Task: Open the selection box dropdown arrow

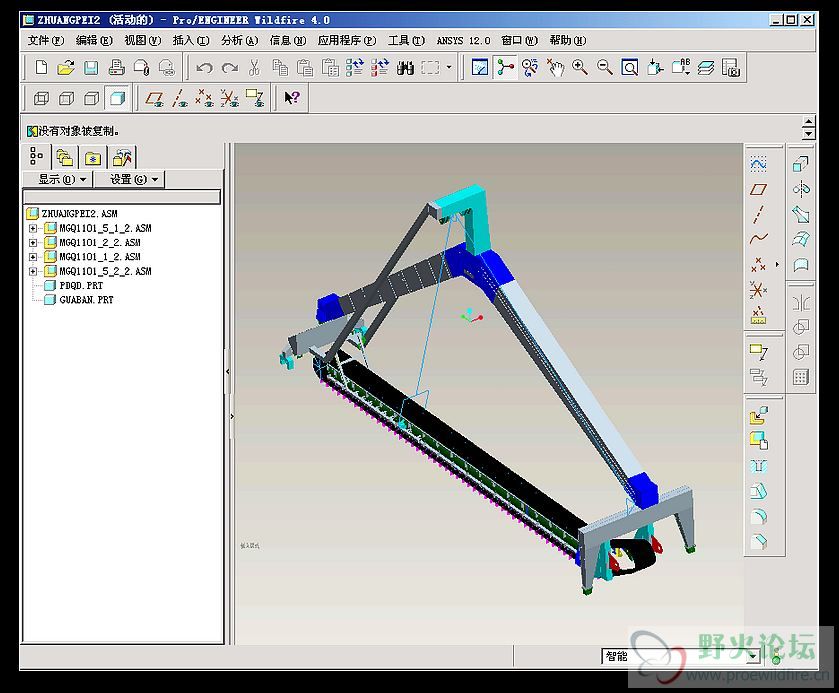Action: (x=448, y=67)
